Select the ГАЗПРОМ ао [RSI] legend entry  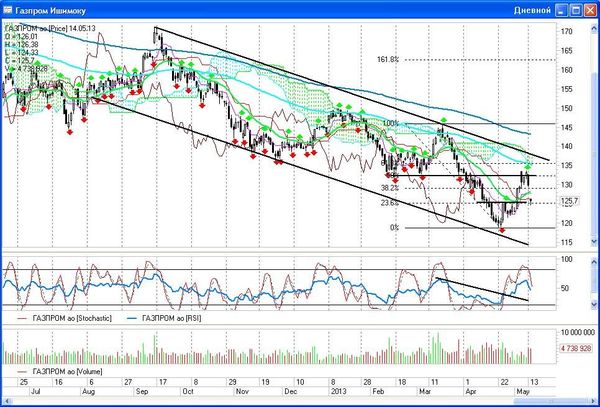(164, 318)
